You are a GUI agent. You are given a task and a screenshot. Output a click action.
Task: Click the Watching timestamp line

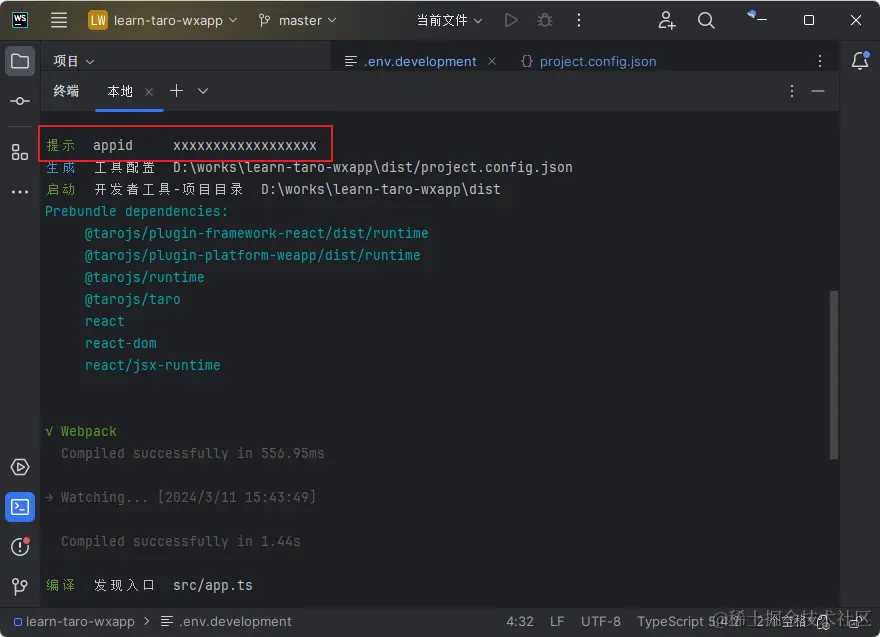coord(181,497)
